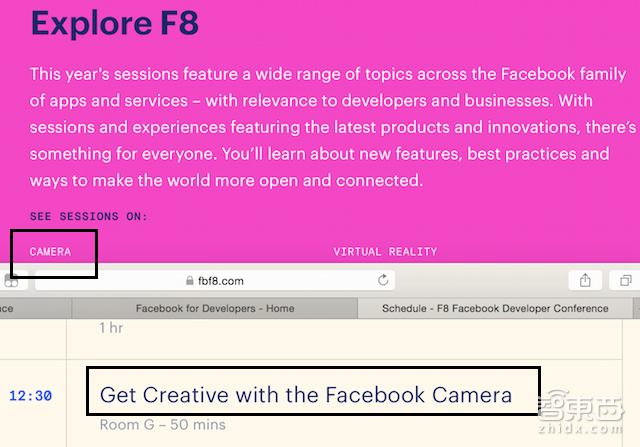
Task: Switch to Schedule - F8 Developer Conference tab
Action: pyautogui.click(x=495, y=308)
